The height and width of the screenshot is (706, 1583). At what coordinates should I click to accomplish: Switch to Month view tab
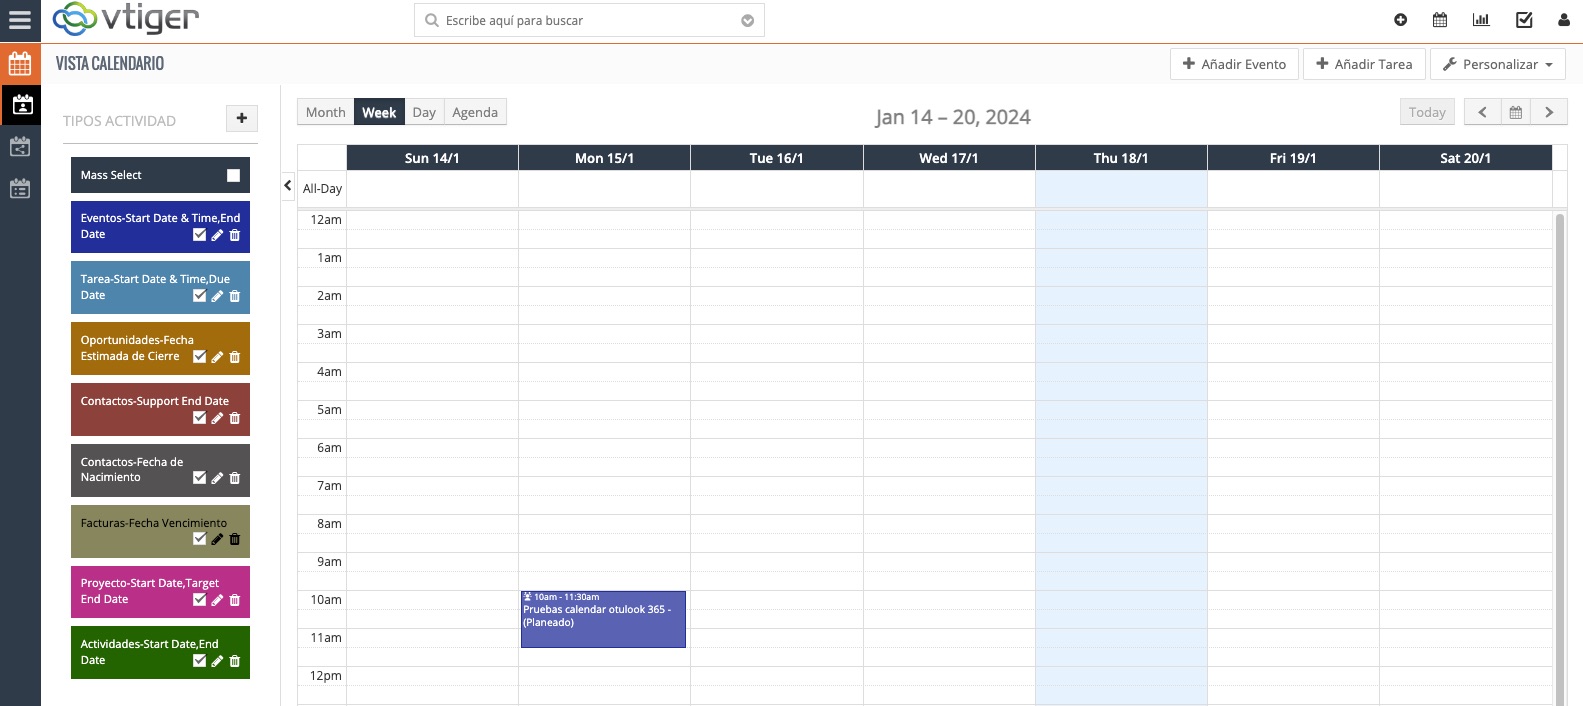point(325,112)
